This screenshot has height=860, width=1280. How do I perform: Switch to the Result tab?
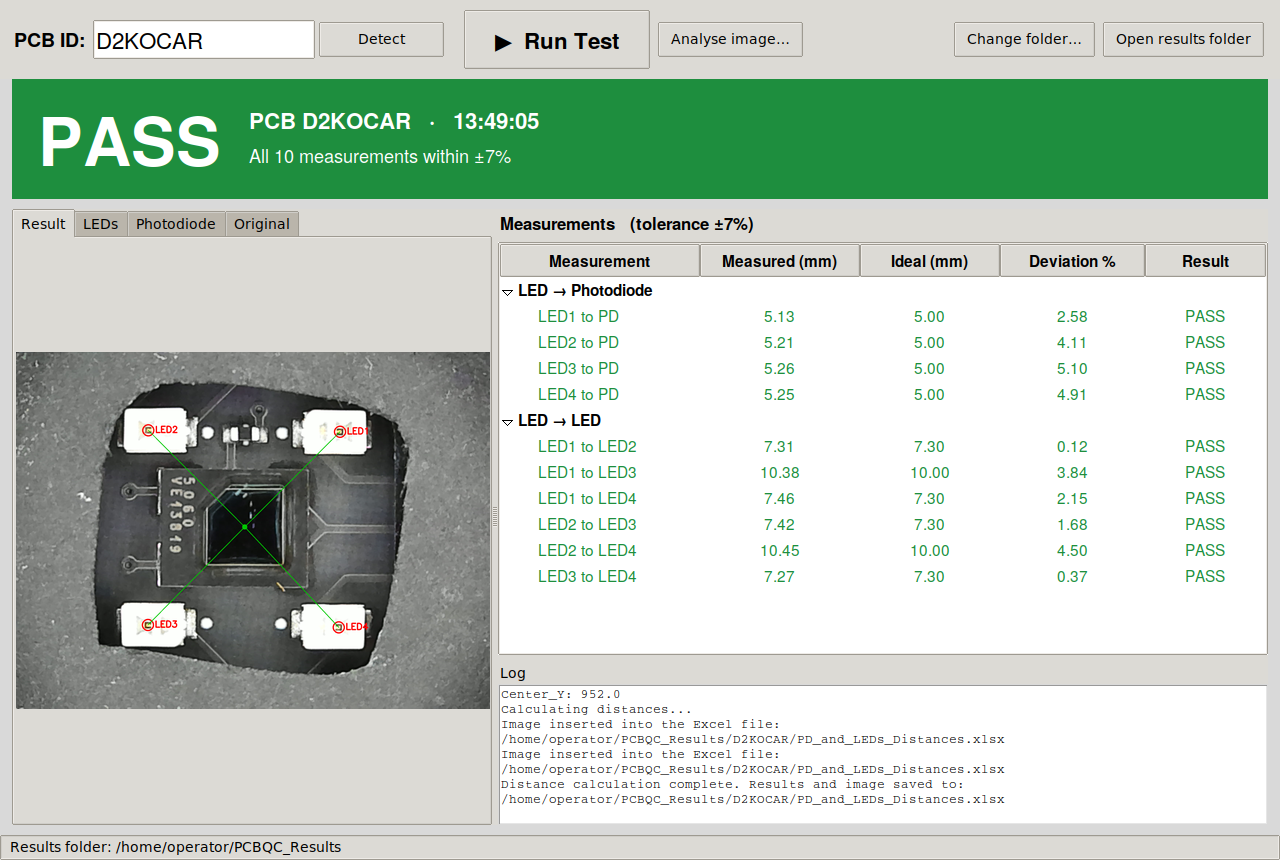click(43, 224)
